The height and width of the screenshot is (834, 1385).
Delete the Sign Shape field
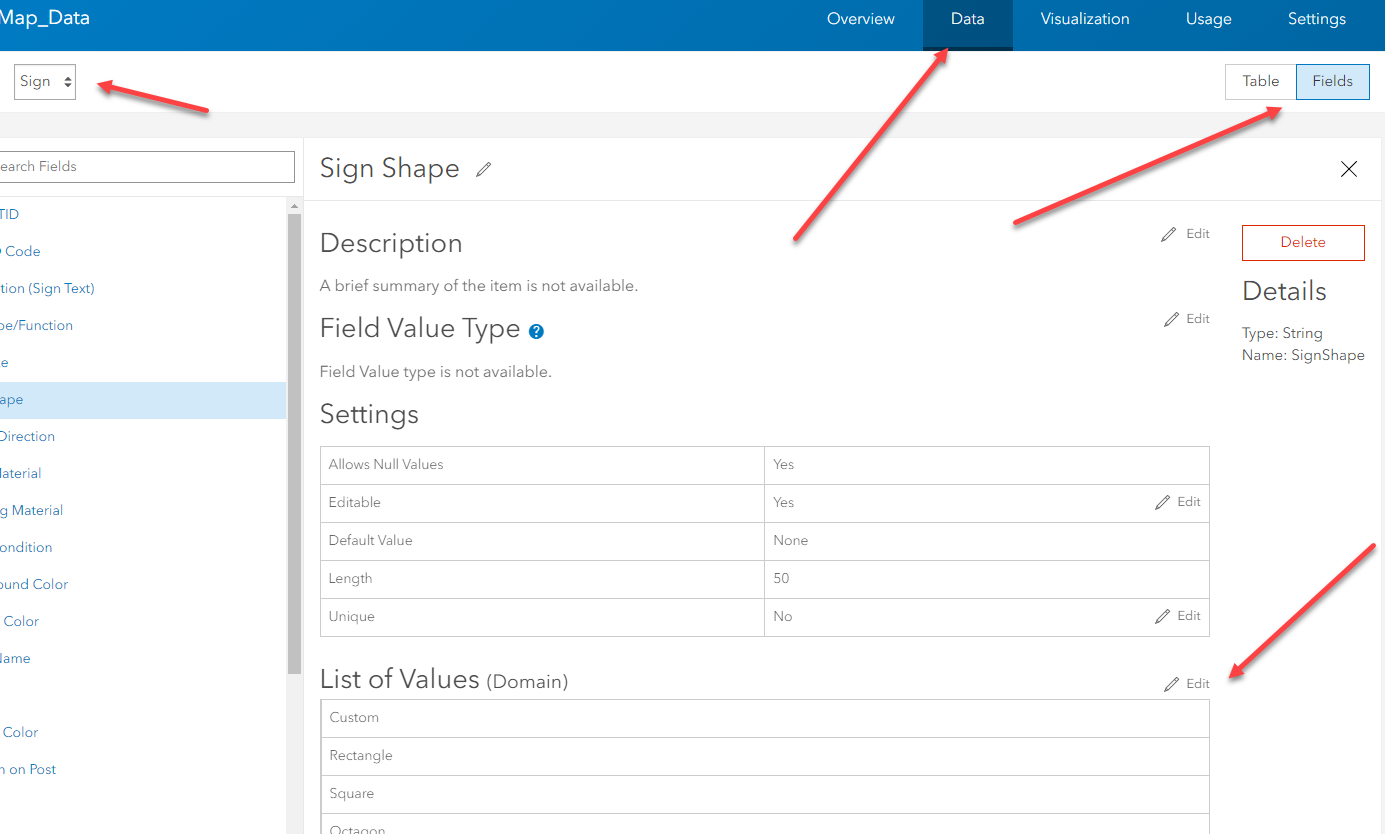pos(1303,243)
